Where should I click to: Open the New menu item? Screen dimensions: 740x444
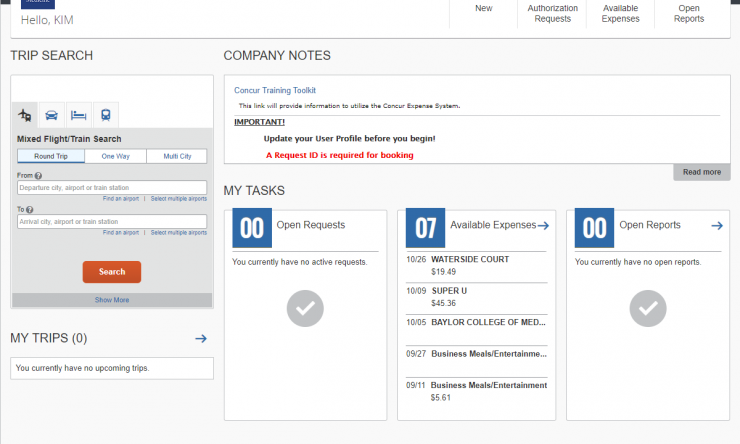click(484, 8)
